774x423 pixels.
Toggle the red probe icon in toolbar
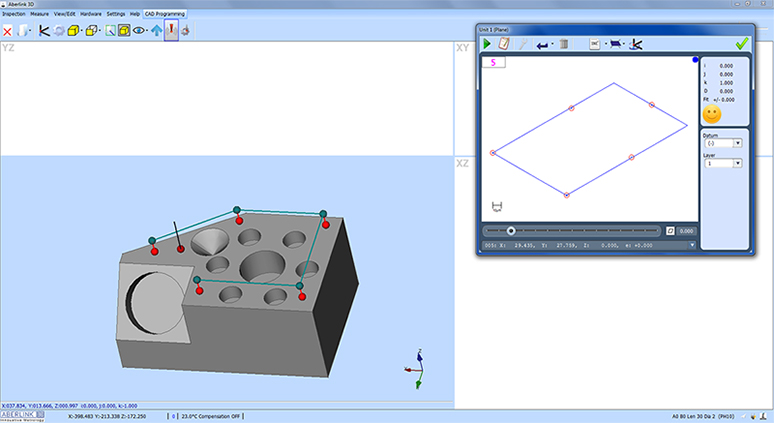[x=171, y=31]
